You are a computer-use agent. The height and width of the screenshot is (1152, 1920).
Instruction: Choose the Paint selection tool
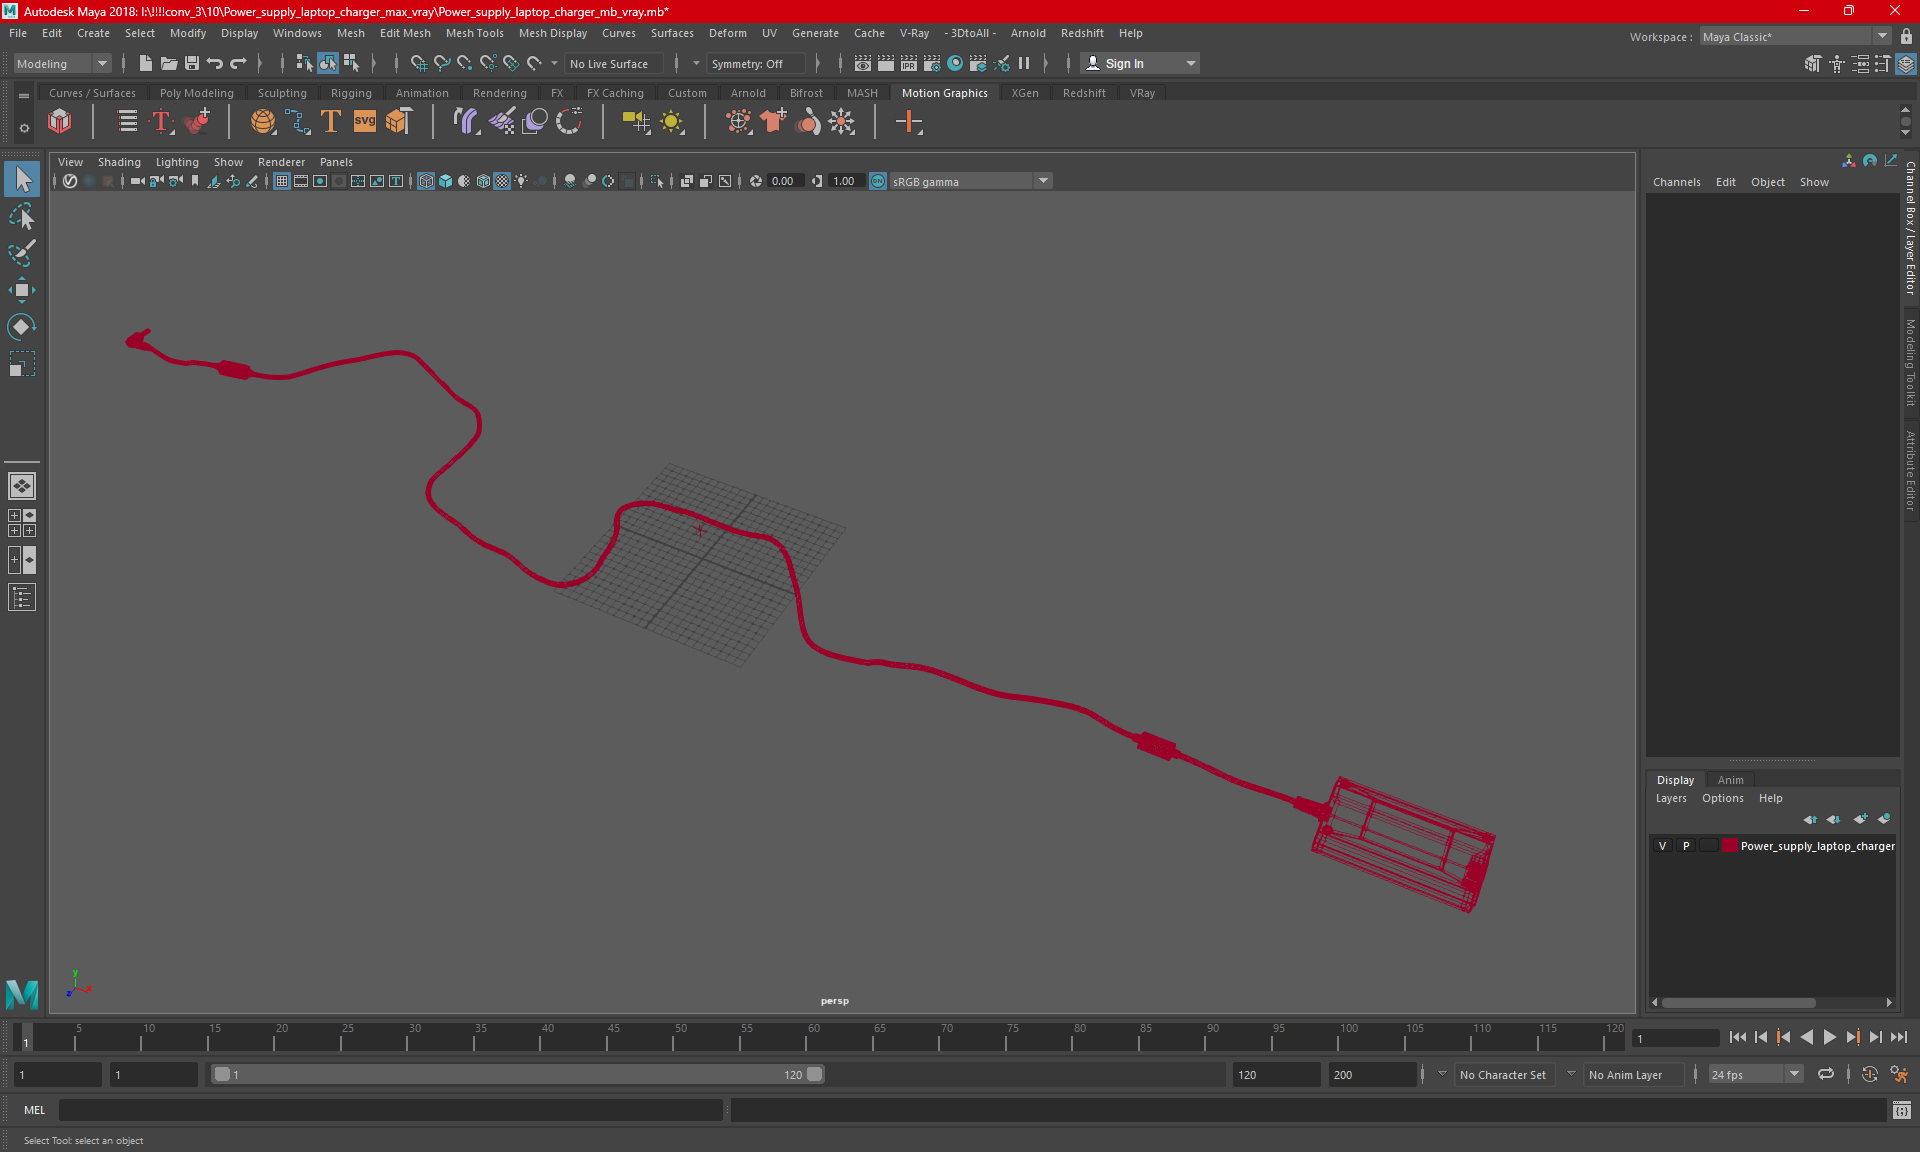(x=22, y=253)
